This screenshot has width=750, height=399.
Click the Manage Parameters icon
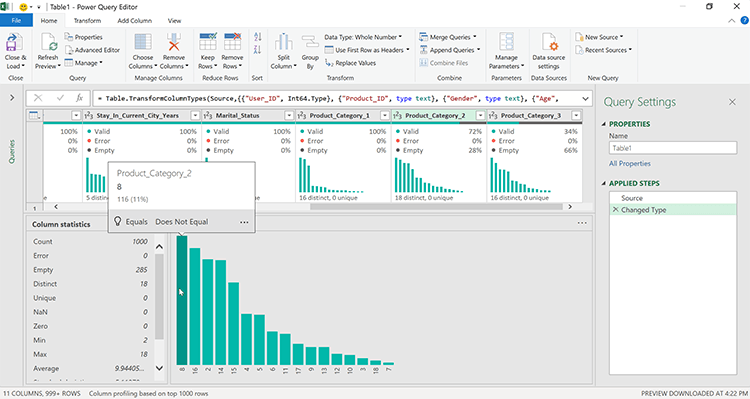tap(506, 42)
